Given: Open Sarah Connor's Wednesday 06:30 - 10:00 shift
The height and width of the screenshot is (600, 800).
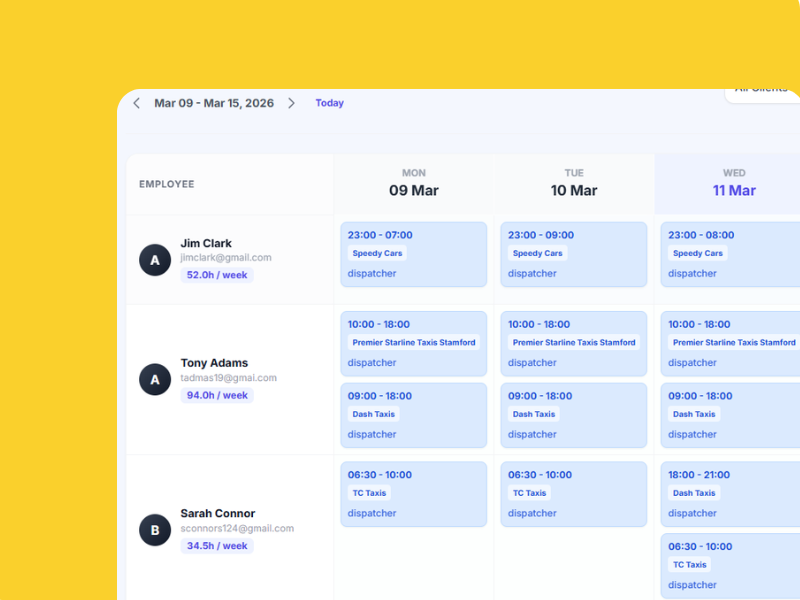Looking at the screenshot, I should (731, 566).
